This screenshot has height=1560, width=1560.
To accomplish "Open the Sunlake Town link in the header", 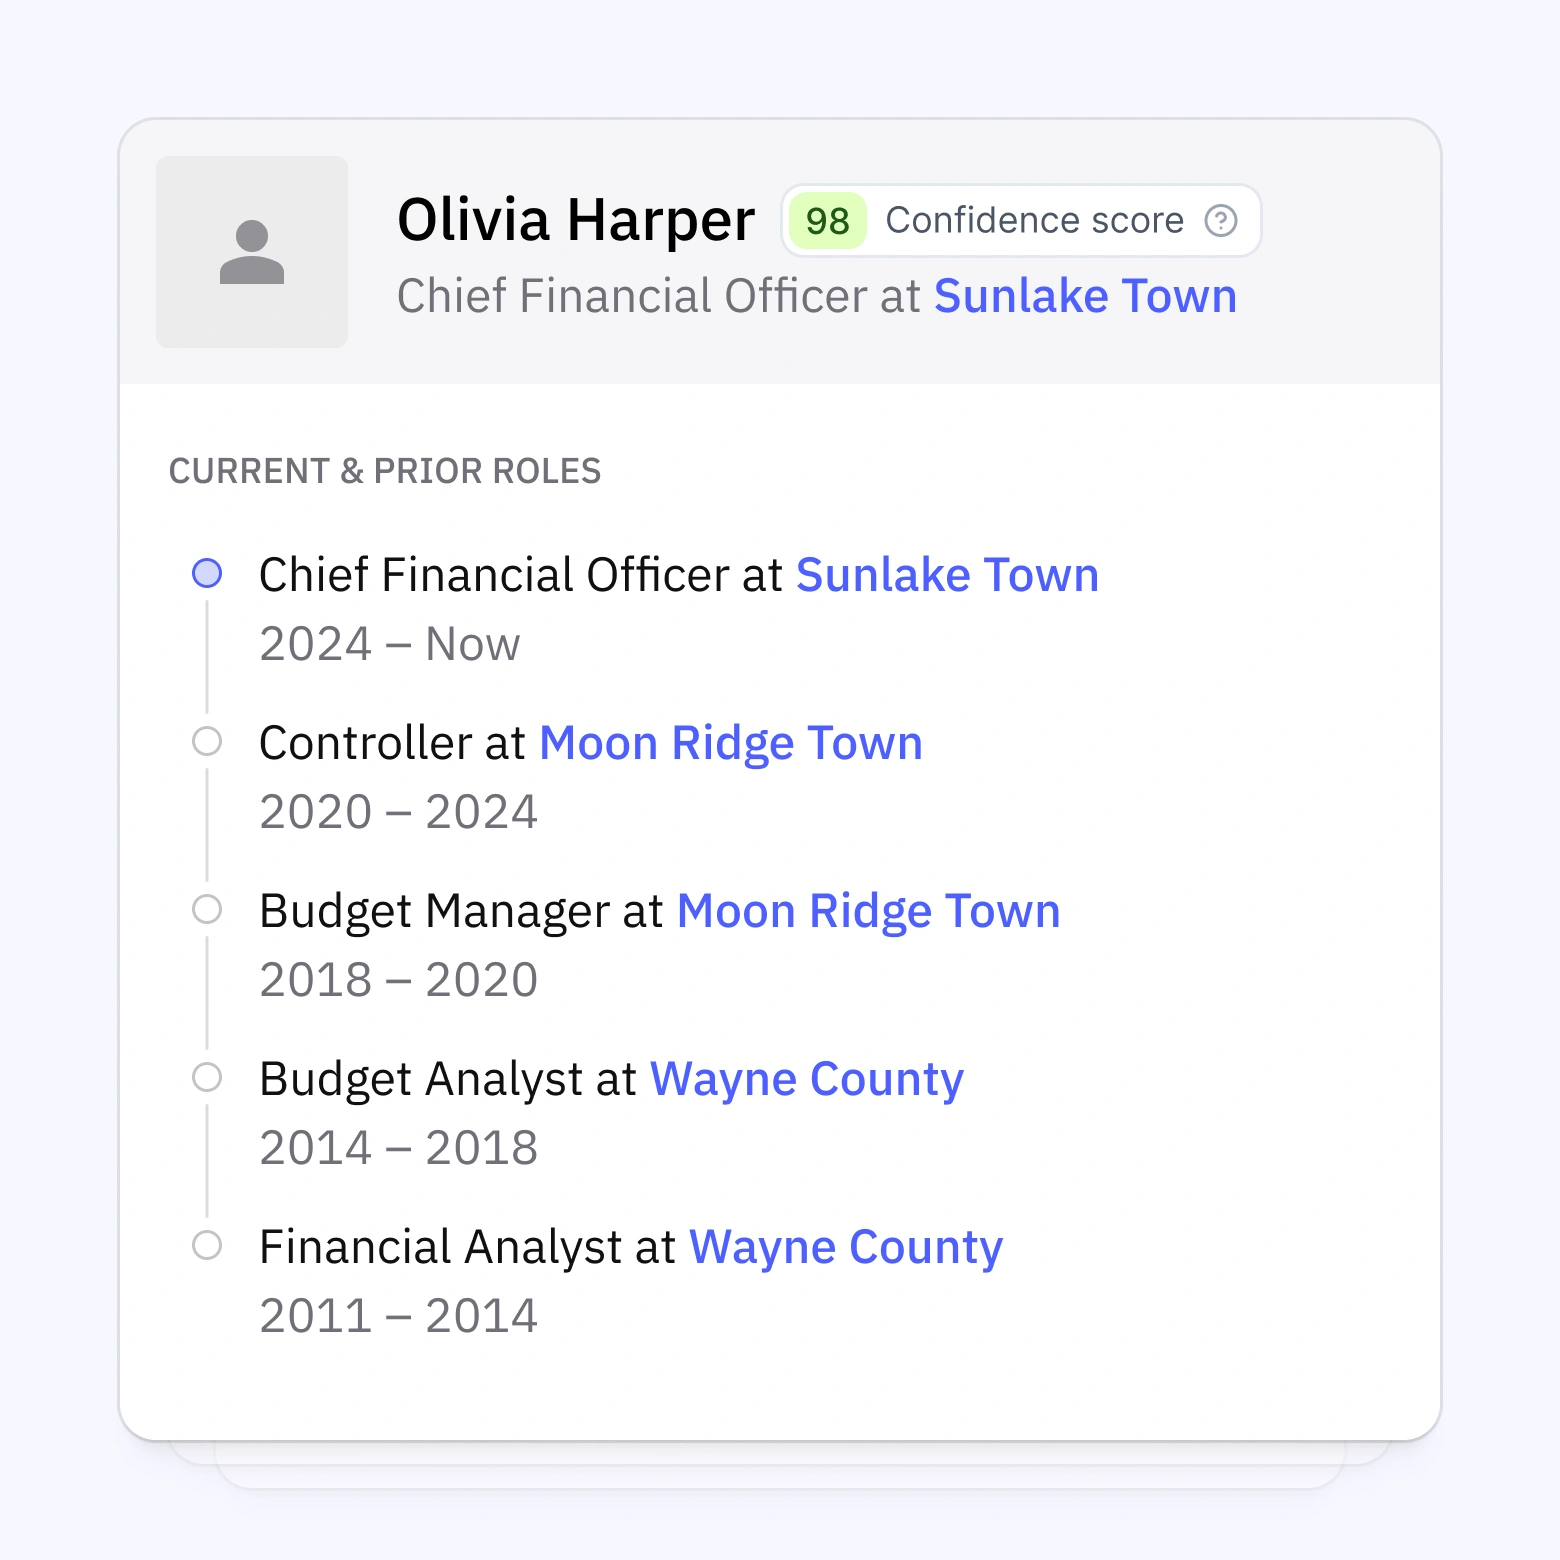I will coord(1085,295).
